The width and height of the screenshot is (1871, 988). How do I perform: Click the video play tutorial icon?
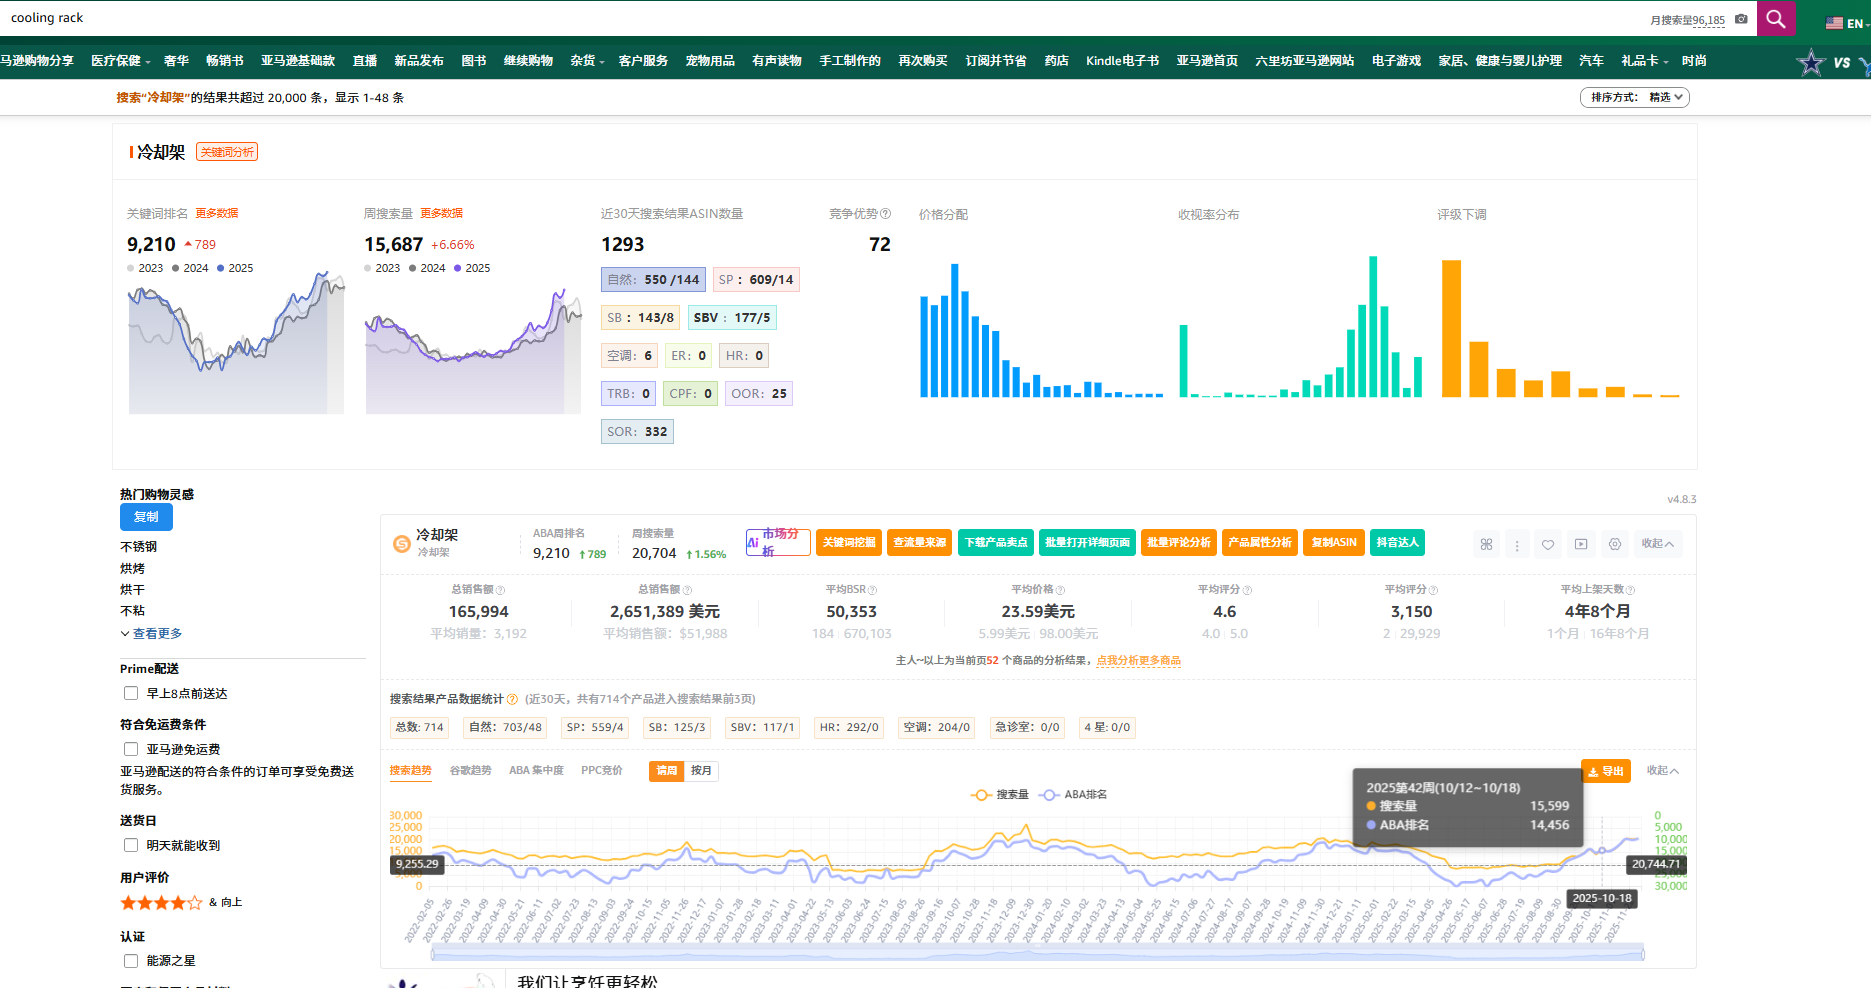(1581, 544)
